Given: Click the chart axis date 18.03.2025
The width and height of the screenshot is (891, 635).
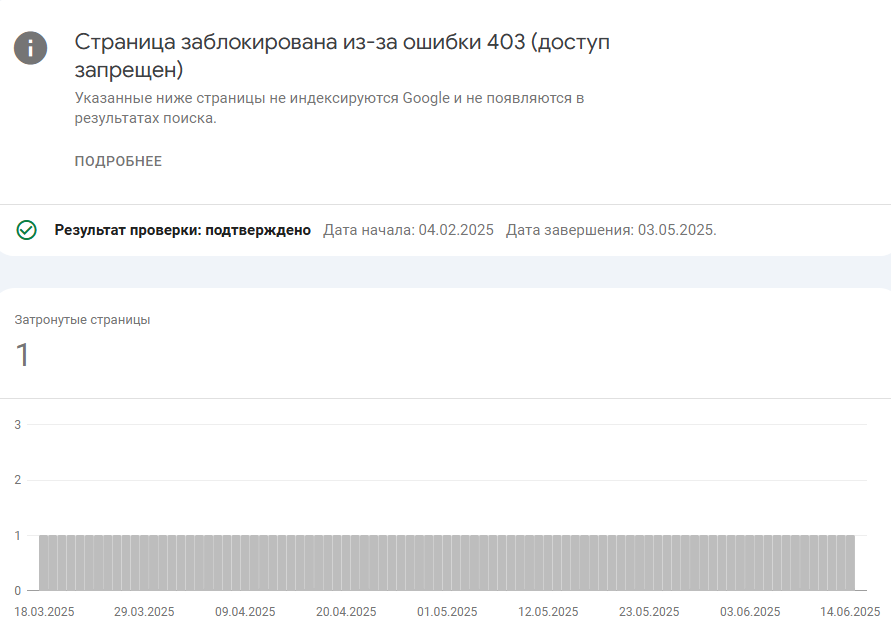Looking at the screenshot, I should (x=44, y=612).
